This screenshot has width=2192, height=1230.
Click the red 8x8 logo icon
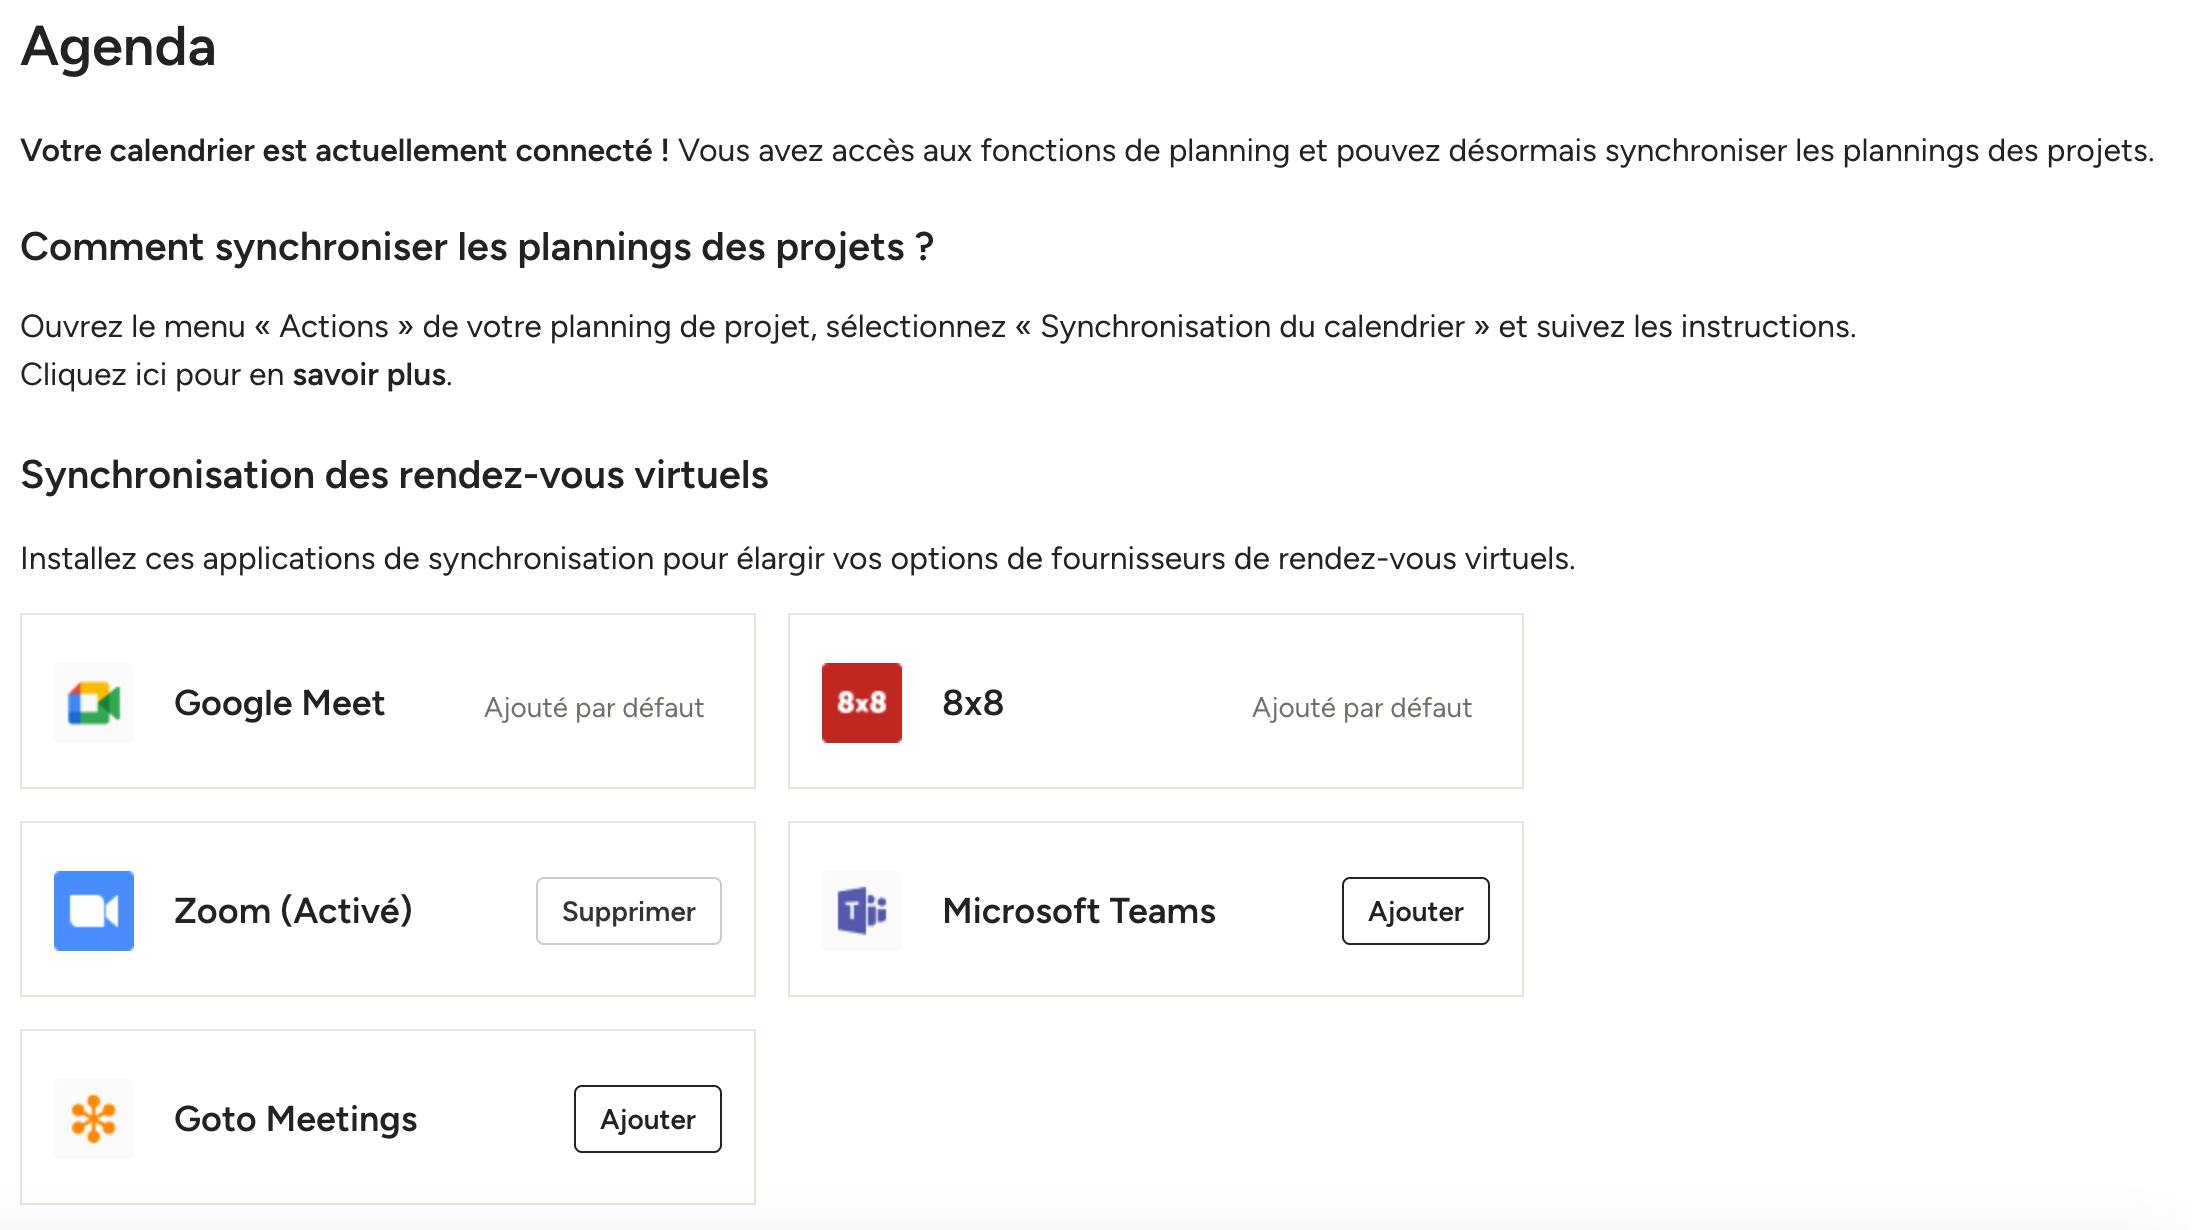862,703
